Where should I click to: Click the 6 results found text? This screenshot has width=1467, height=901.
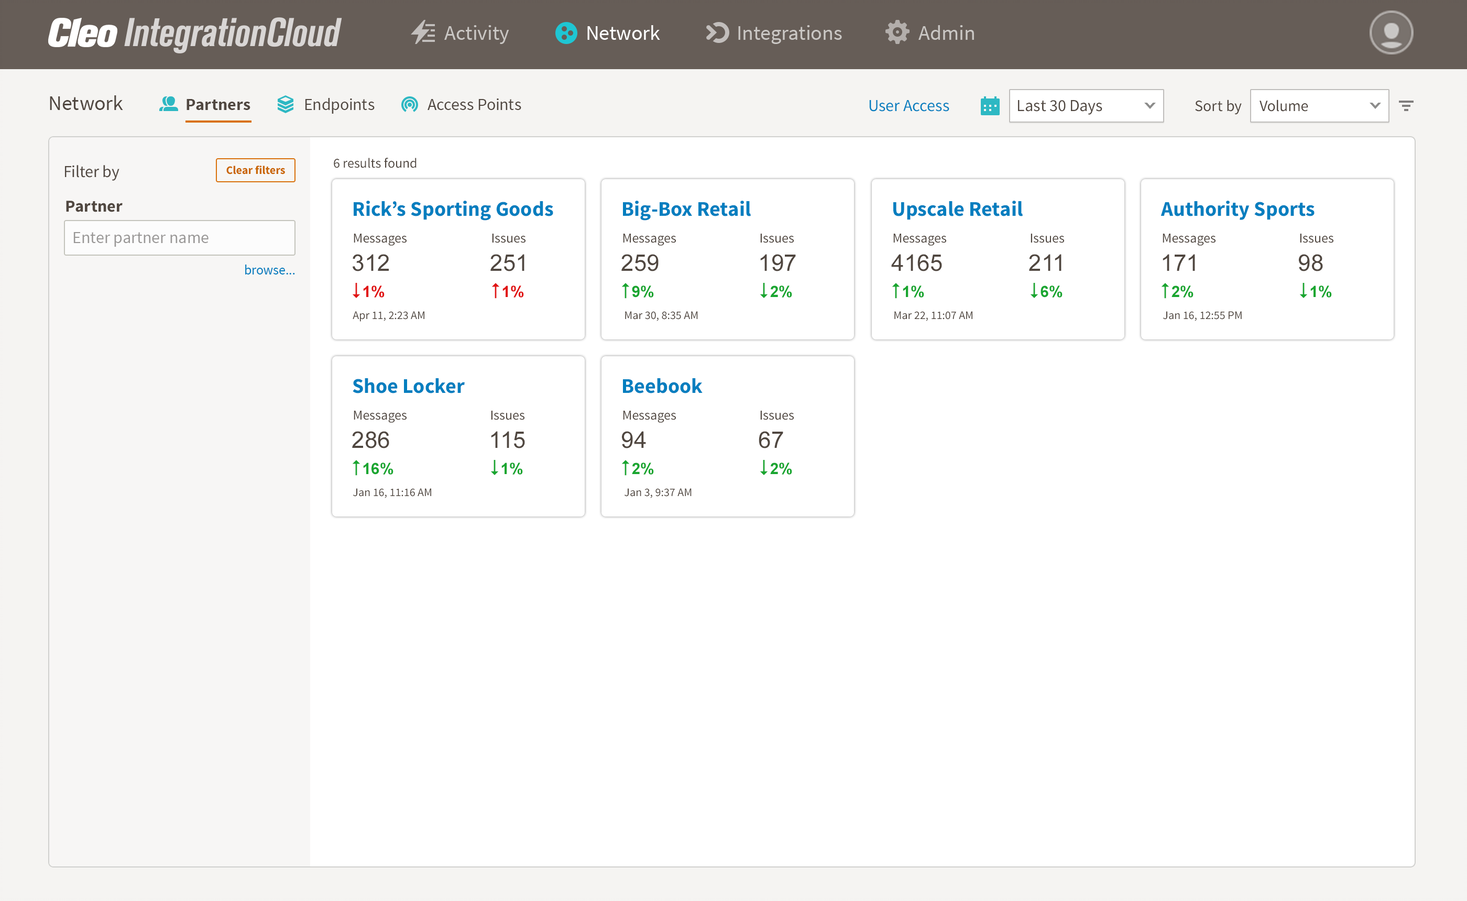point(375,163)
